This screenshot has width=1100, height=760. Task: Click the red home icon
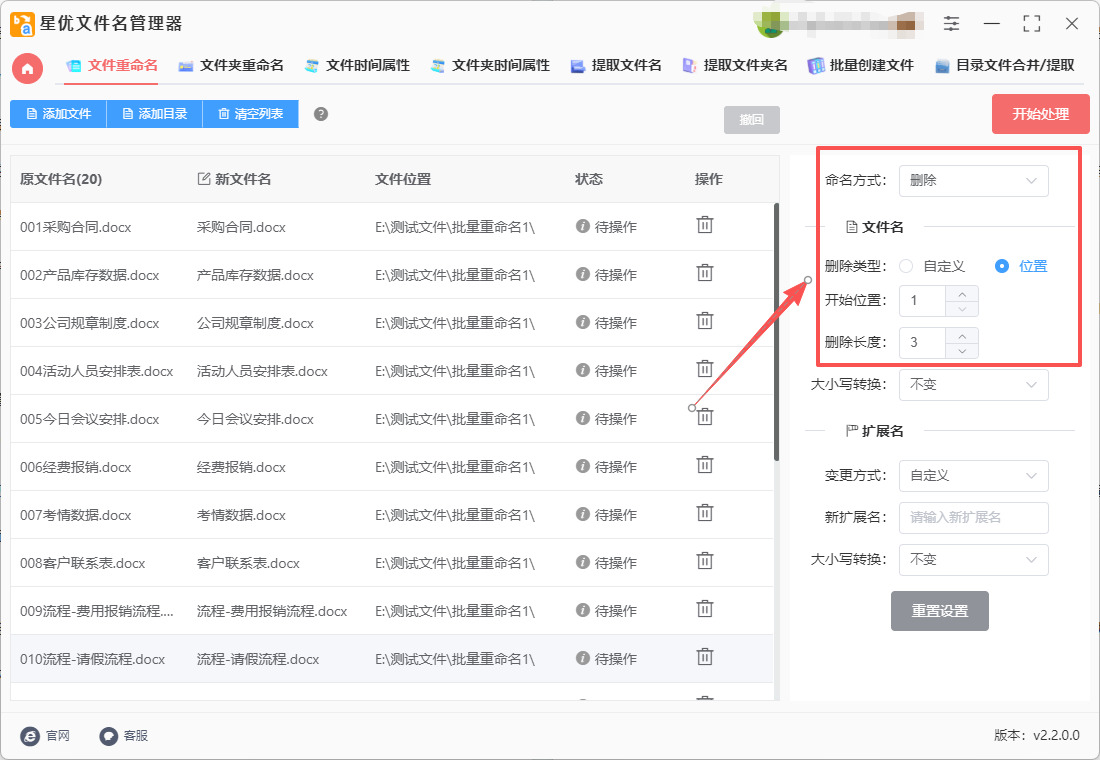27,69
